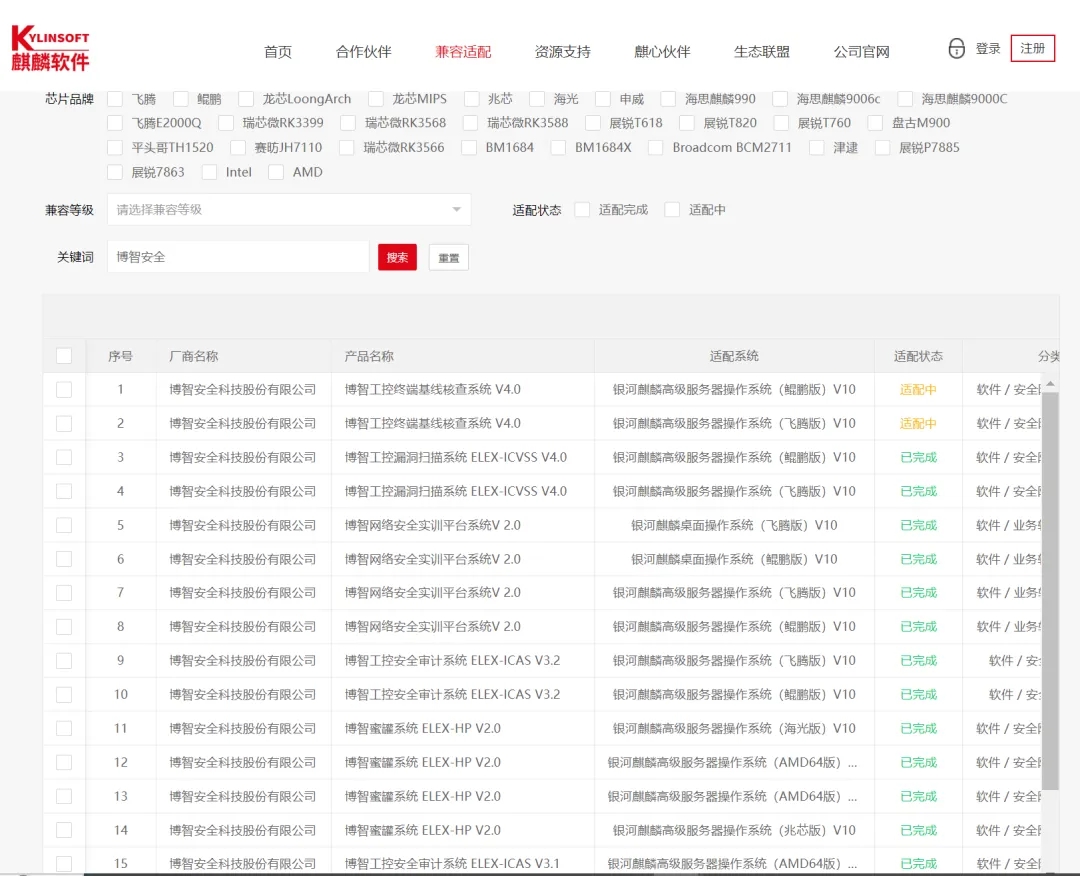Click the red 搜索 button
This screenshot has width=1080, height=876.
[x=397, y=258]
